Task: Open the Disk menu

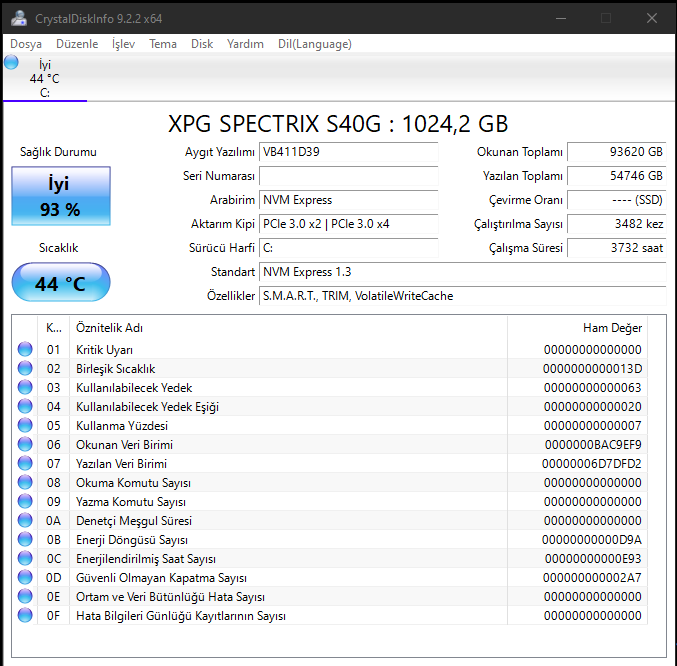Action: (x=202, y=44)
